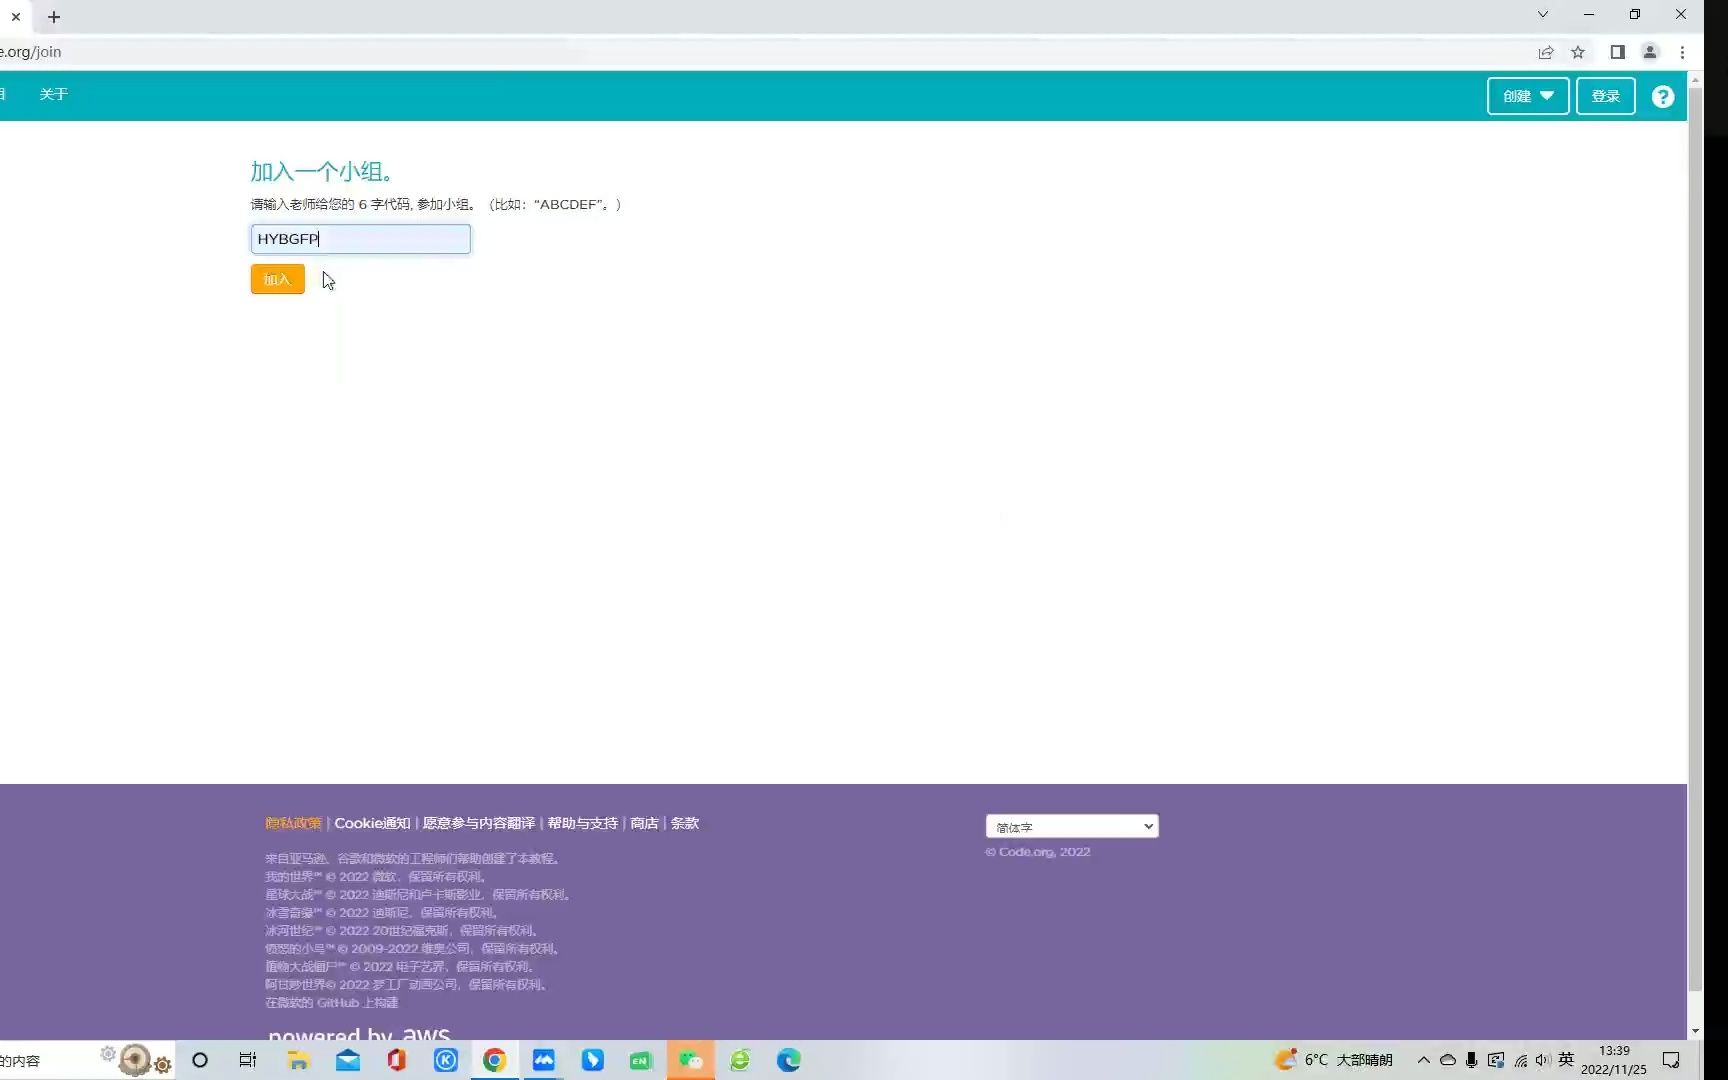Viewport: 1728px width, 1080px height.
Task: Open the 关于 about menu item
Action: [x=54, y=94]
